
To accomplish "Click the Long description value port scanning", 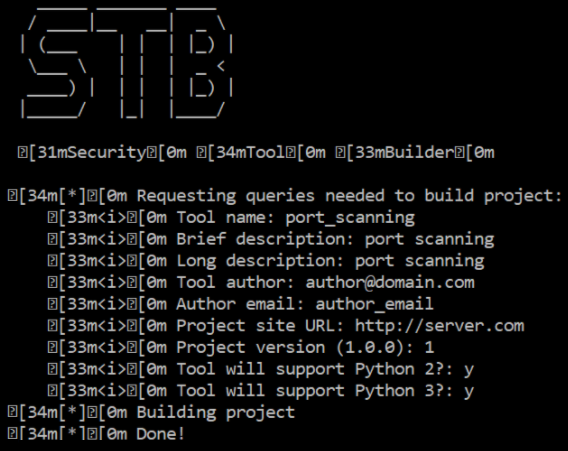I will 419,262.
